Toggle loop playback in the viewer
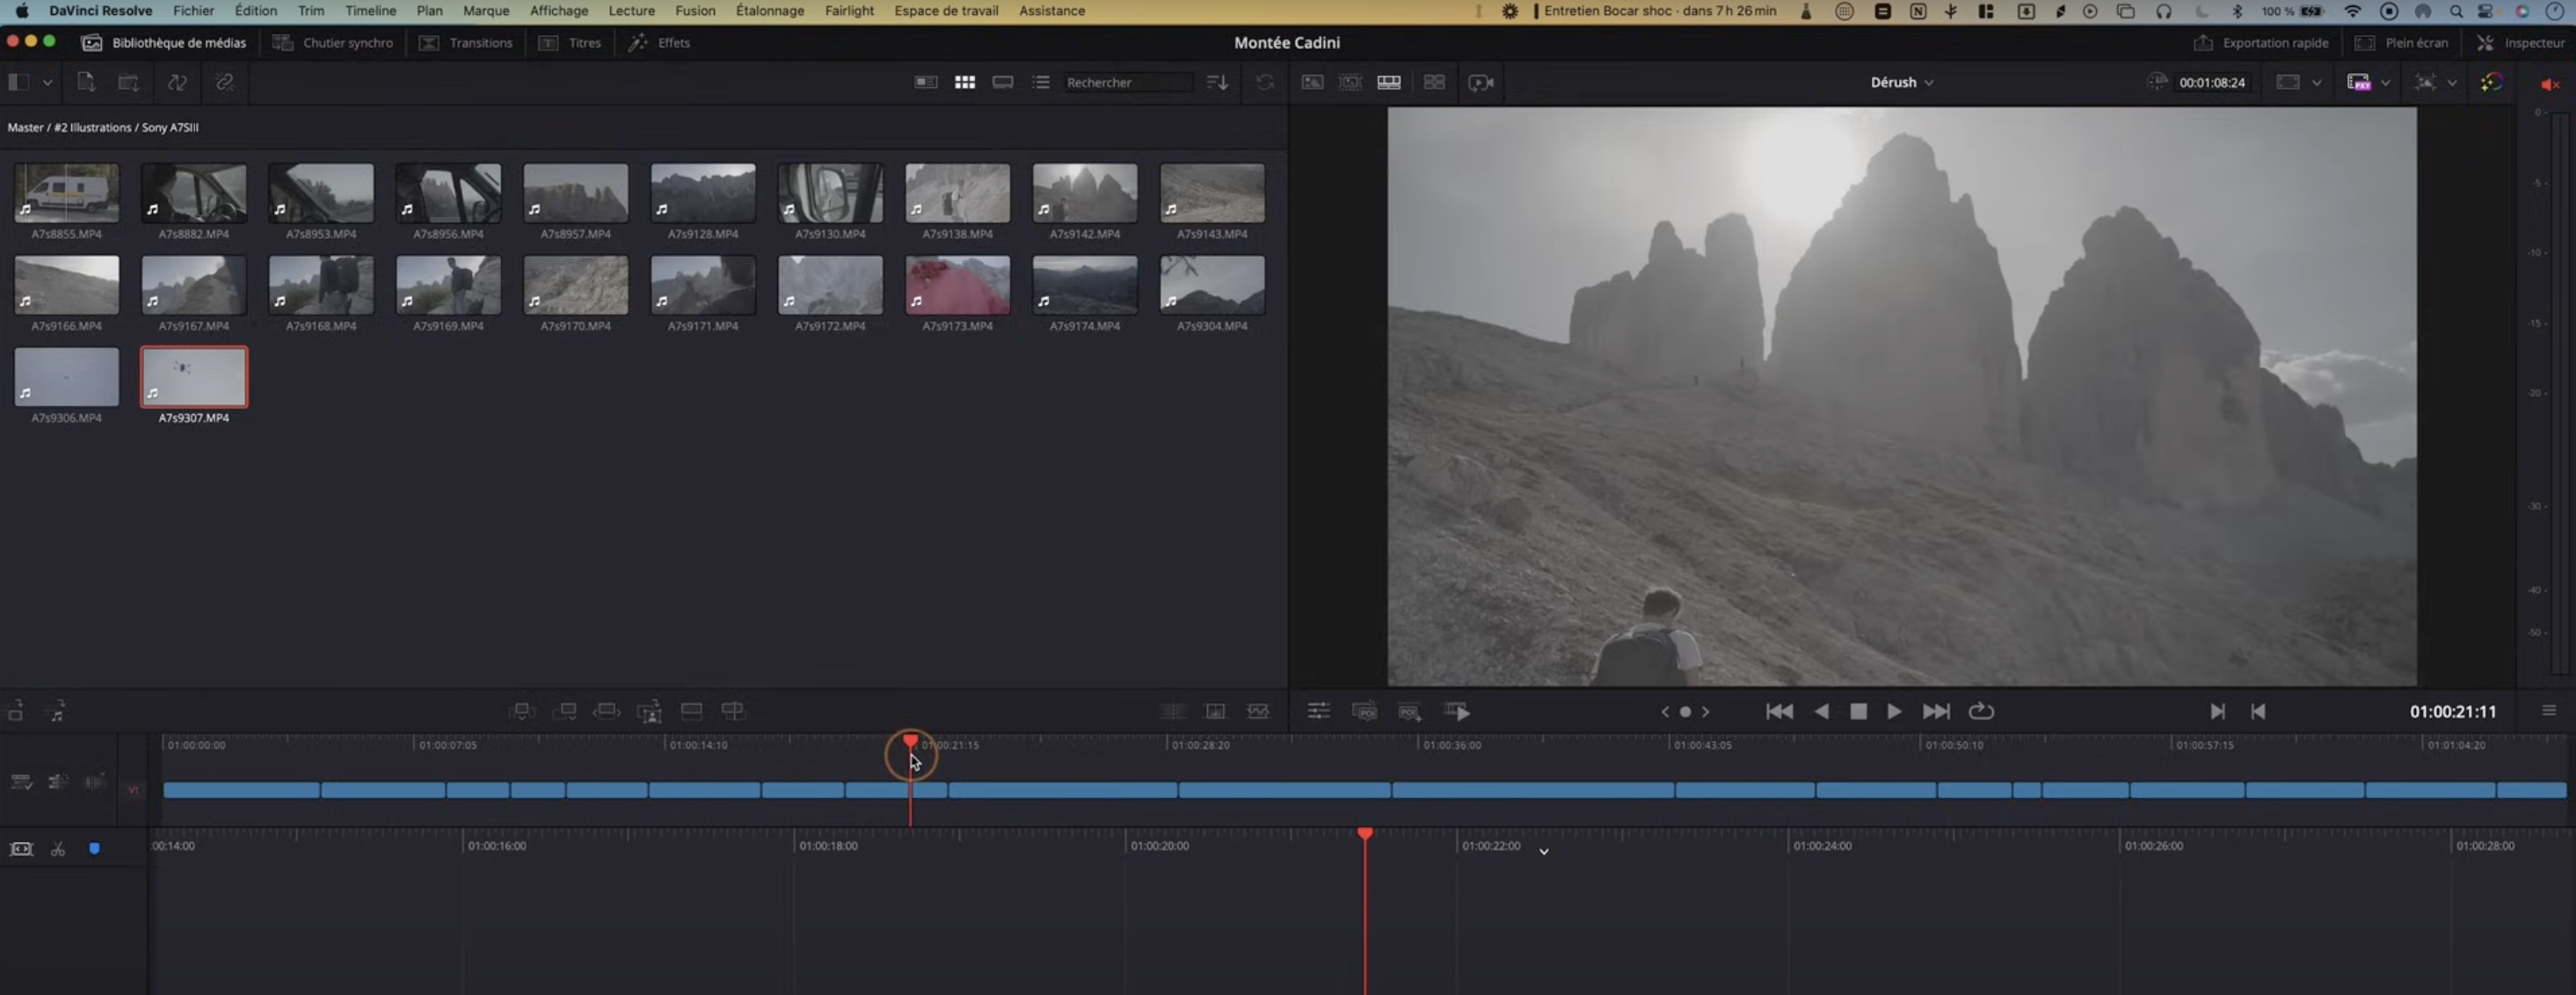 click(1980, 711)
